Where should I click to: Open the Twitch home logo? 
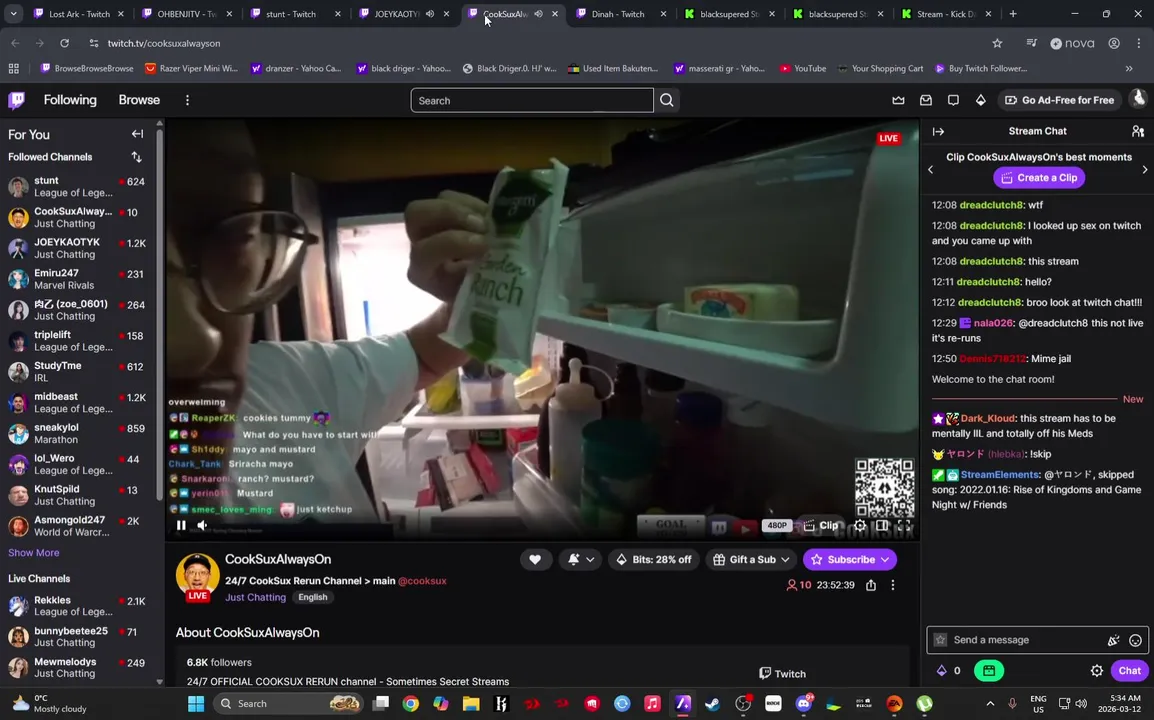pyautogui.click(x=16, y=100)
